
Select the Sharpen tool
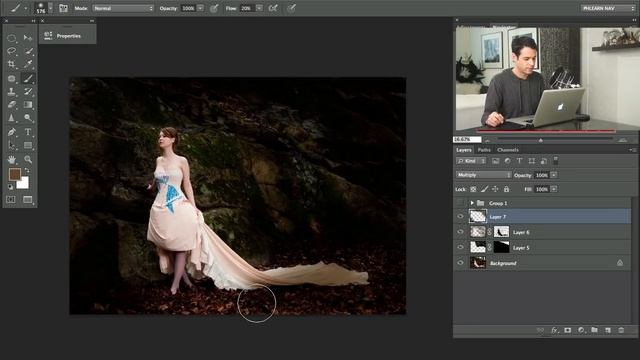(x=11, y=118)
